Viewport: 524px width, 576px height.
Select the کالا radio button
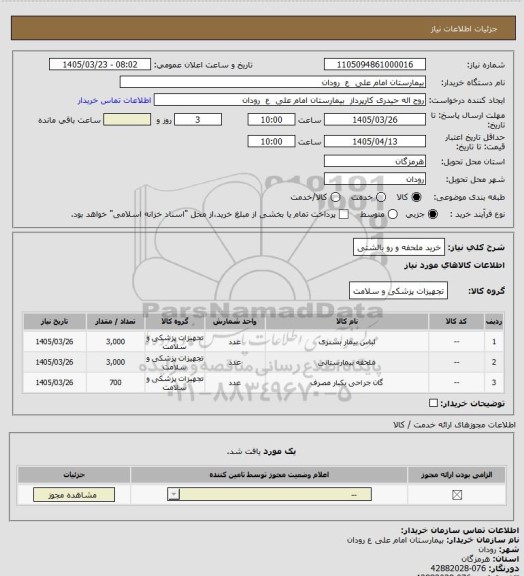tap(416, 197)
